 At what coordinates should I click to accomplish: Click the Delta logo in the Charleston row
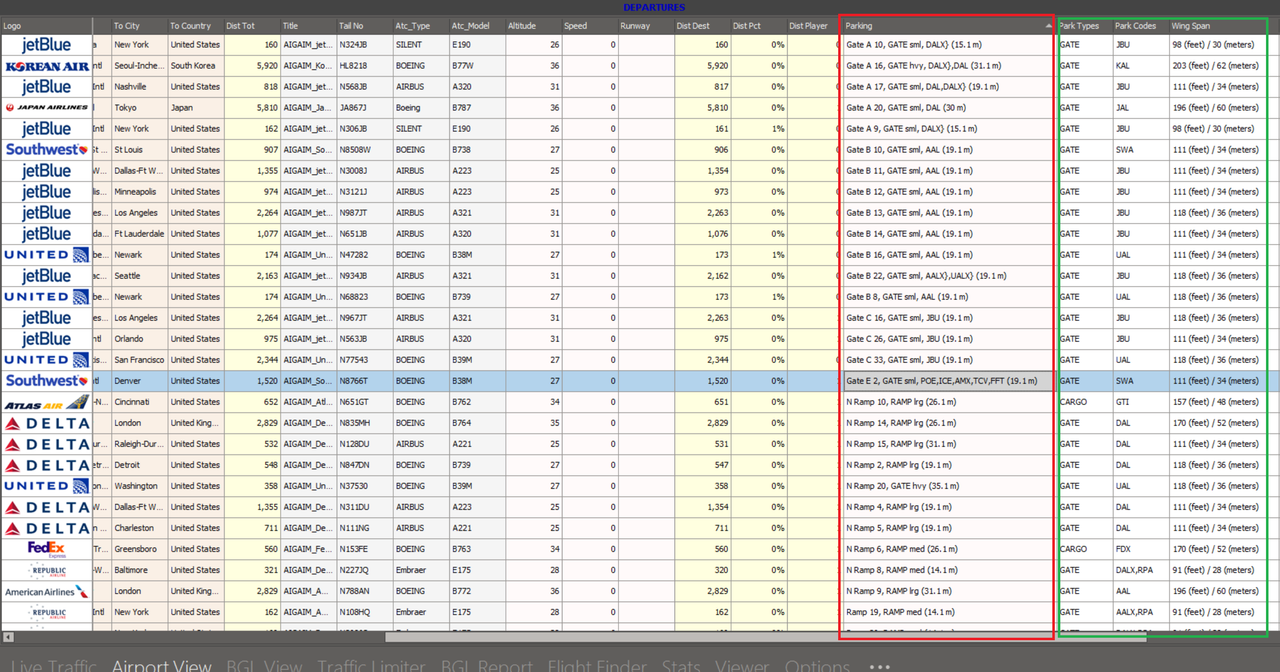point(46,528)
